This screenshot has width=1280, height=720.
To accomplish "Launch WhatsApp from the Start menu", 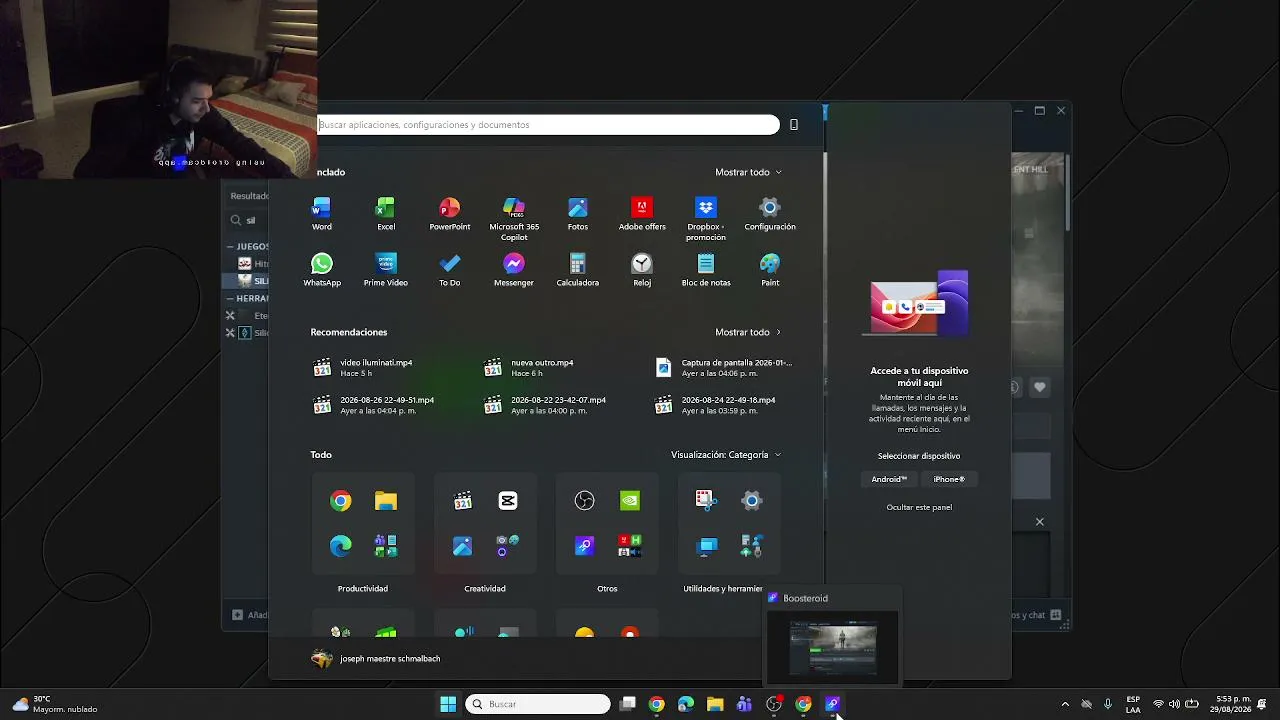I will (x=322, y=270).
